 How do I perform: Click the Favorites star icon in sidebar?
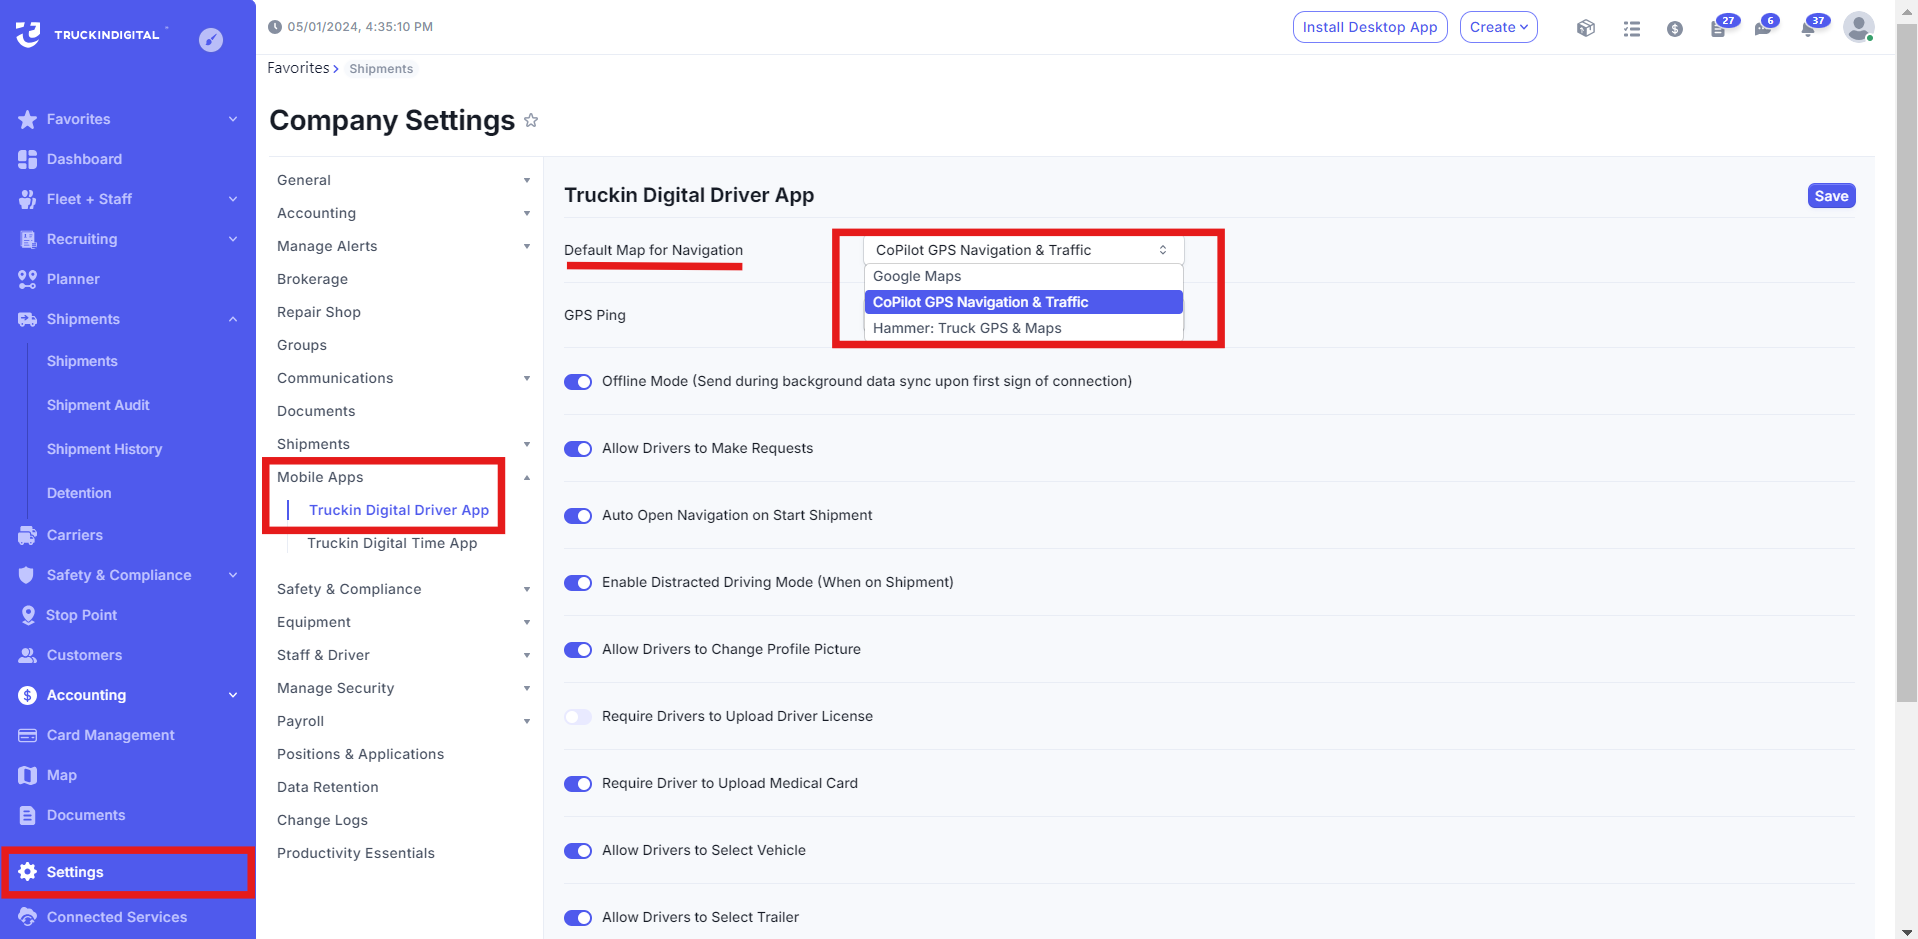pyautogui.click(x=27, y=119)
